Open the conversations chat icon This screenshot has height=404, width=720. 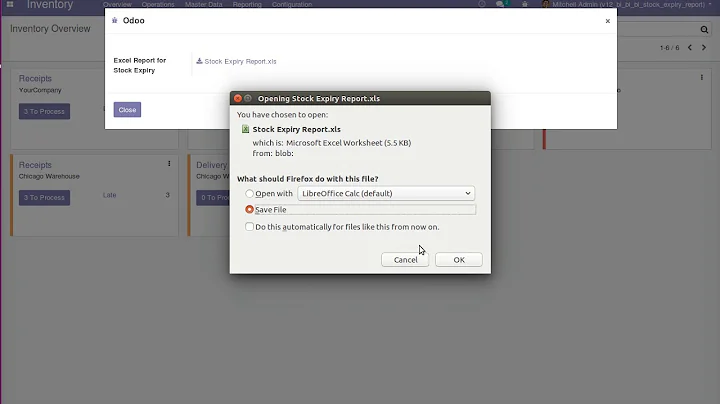501,4
